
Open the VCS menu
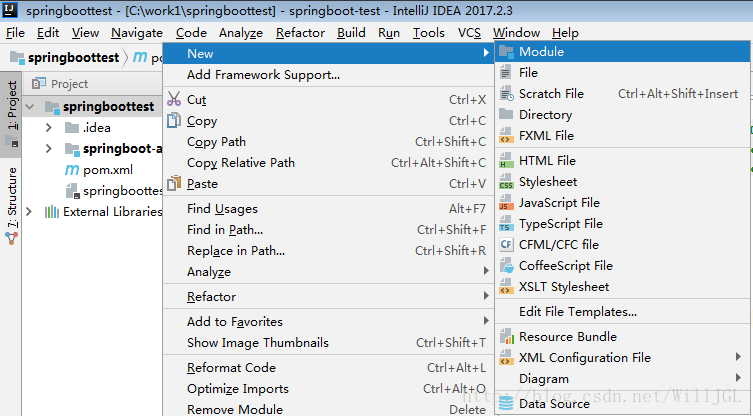[x=469, y=33]
